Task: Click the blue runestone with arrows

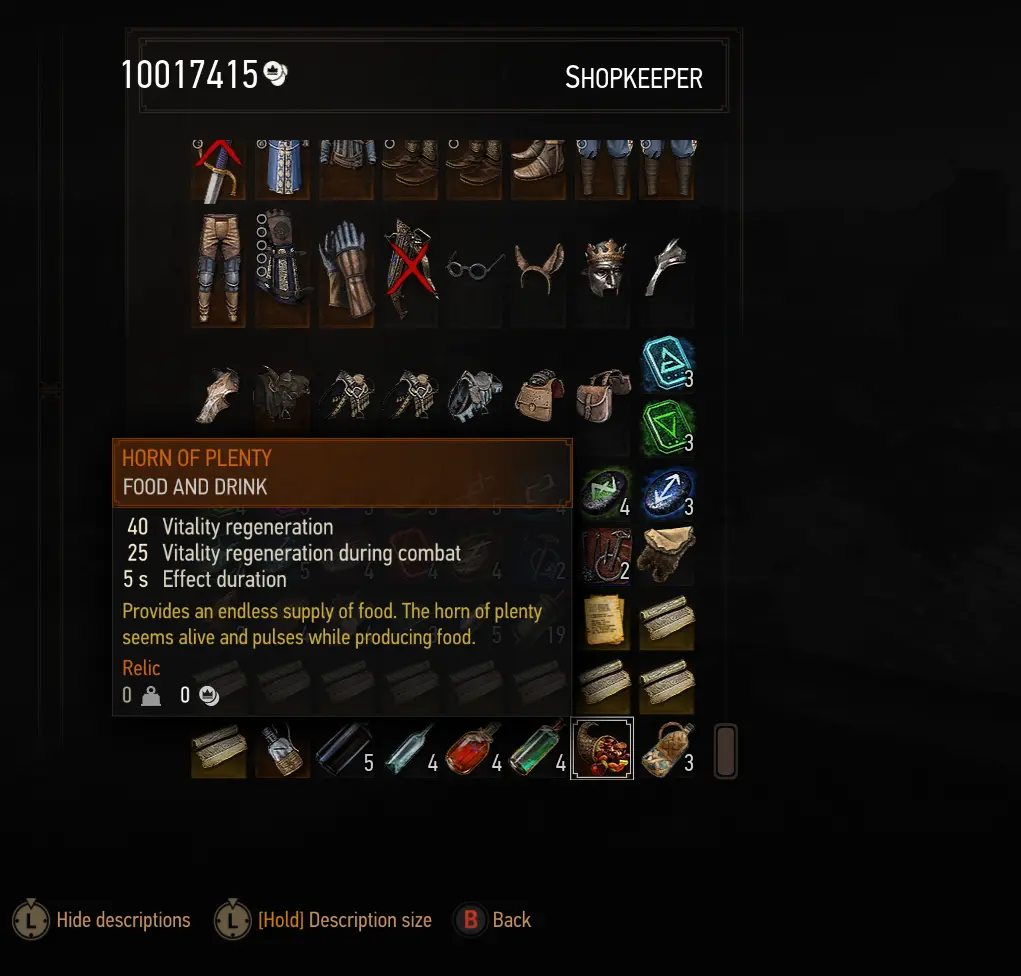Action: pos(667,495)
